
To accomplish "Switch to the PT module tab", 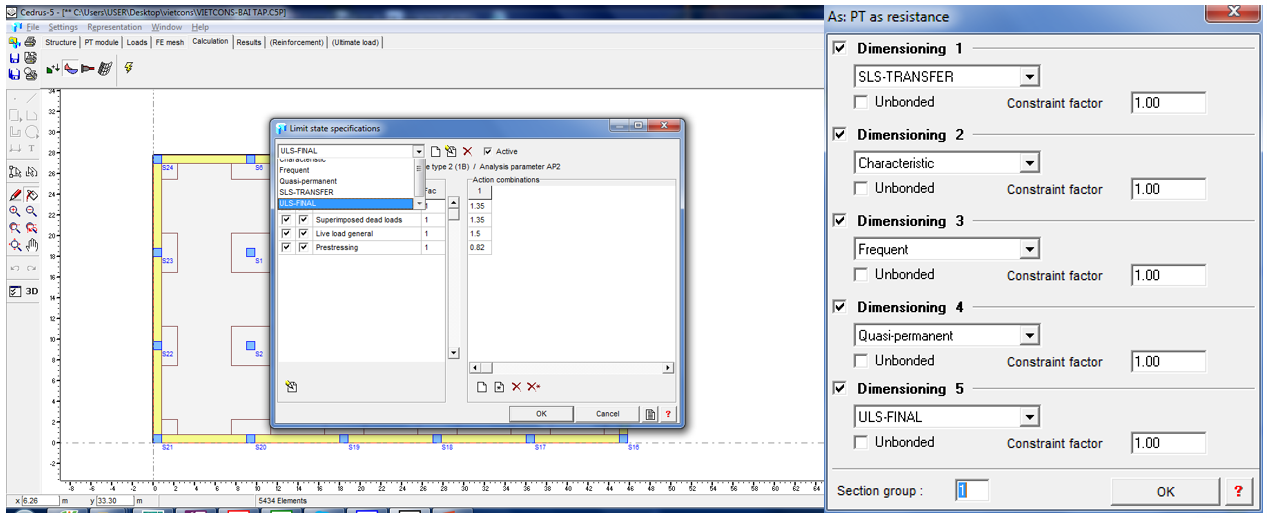I will tap(101, 42).
